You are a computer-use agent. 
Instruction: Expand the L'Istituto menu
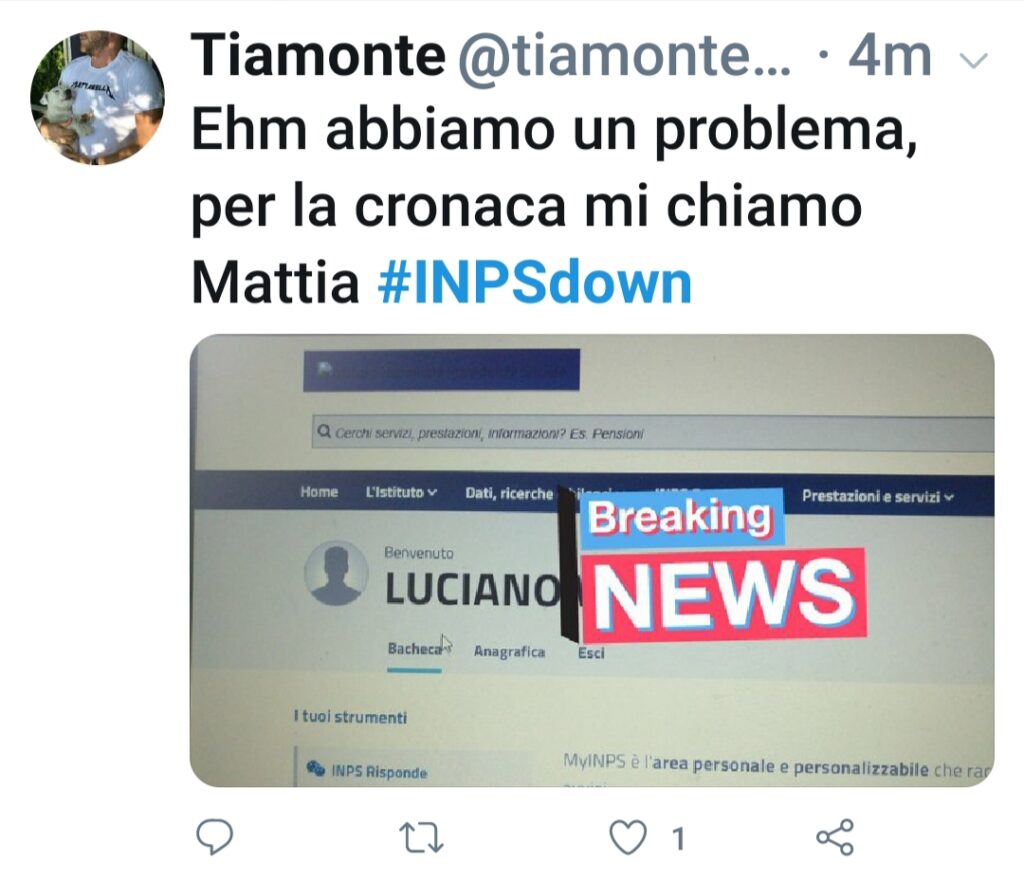coord(401,492)
